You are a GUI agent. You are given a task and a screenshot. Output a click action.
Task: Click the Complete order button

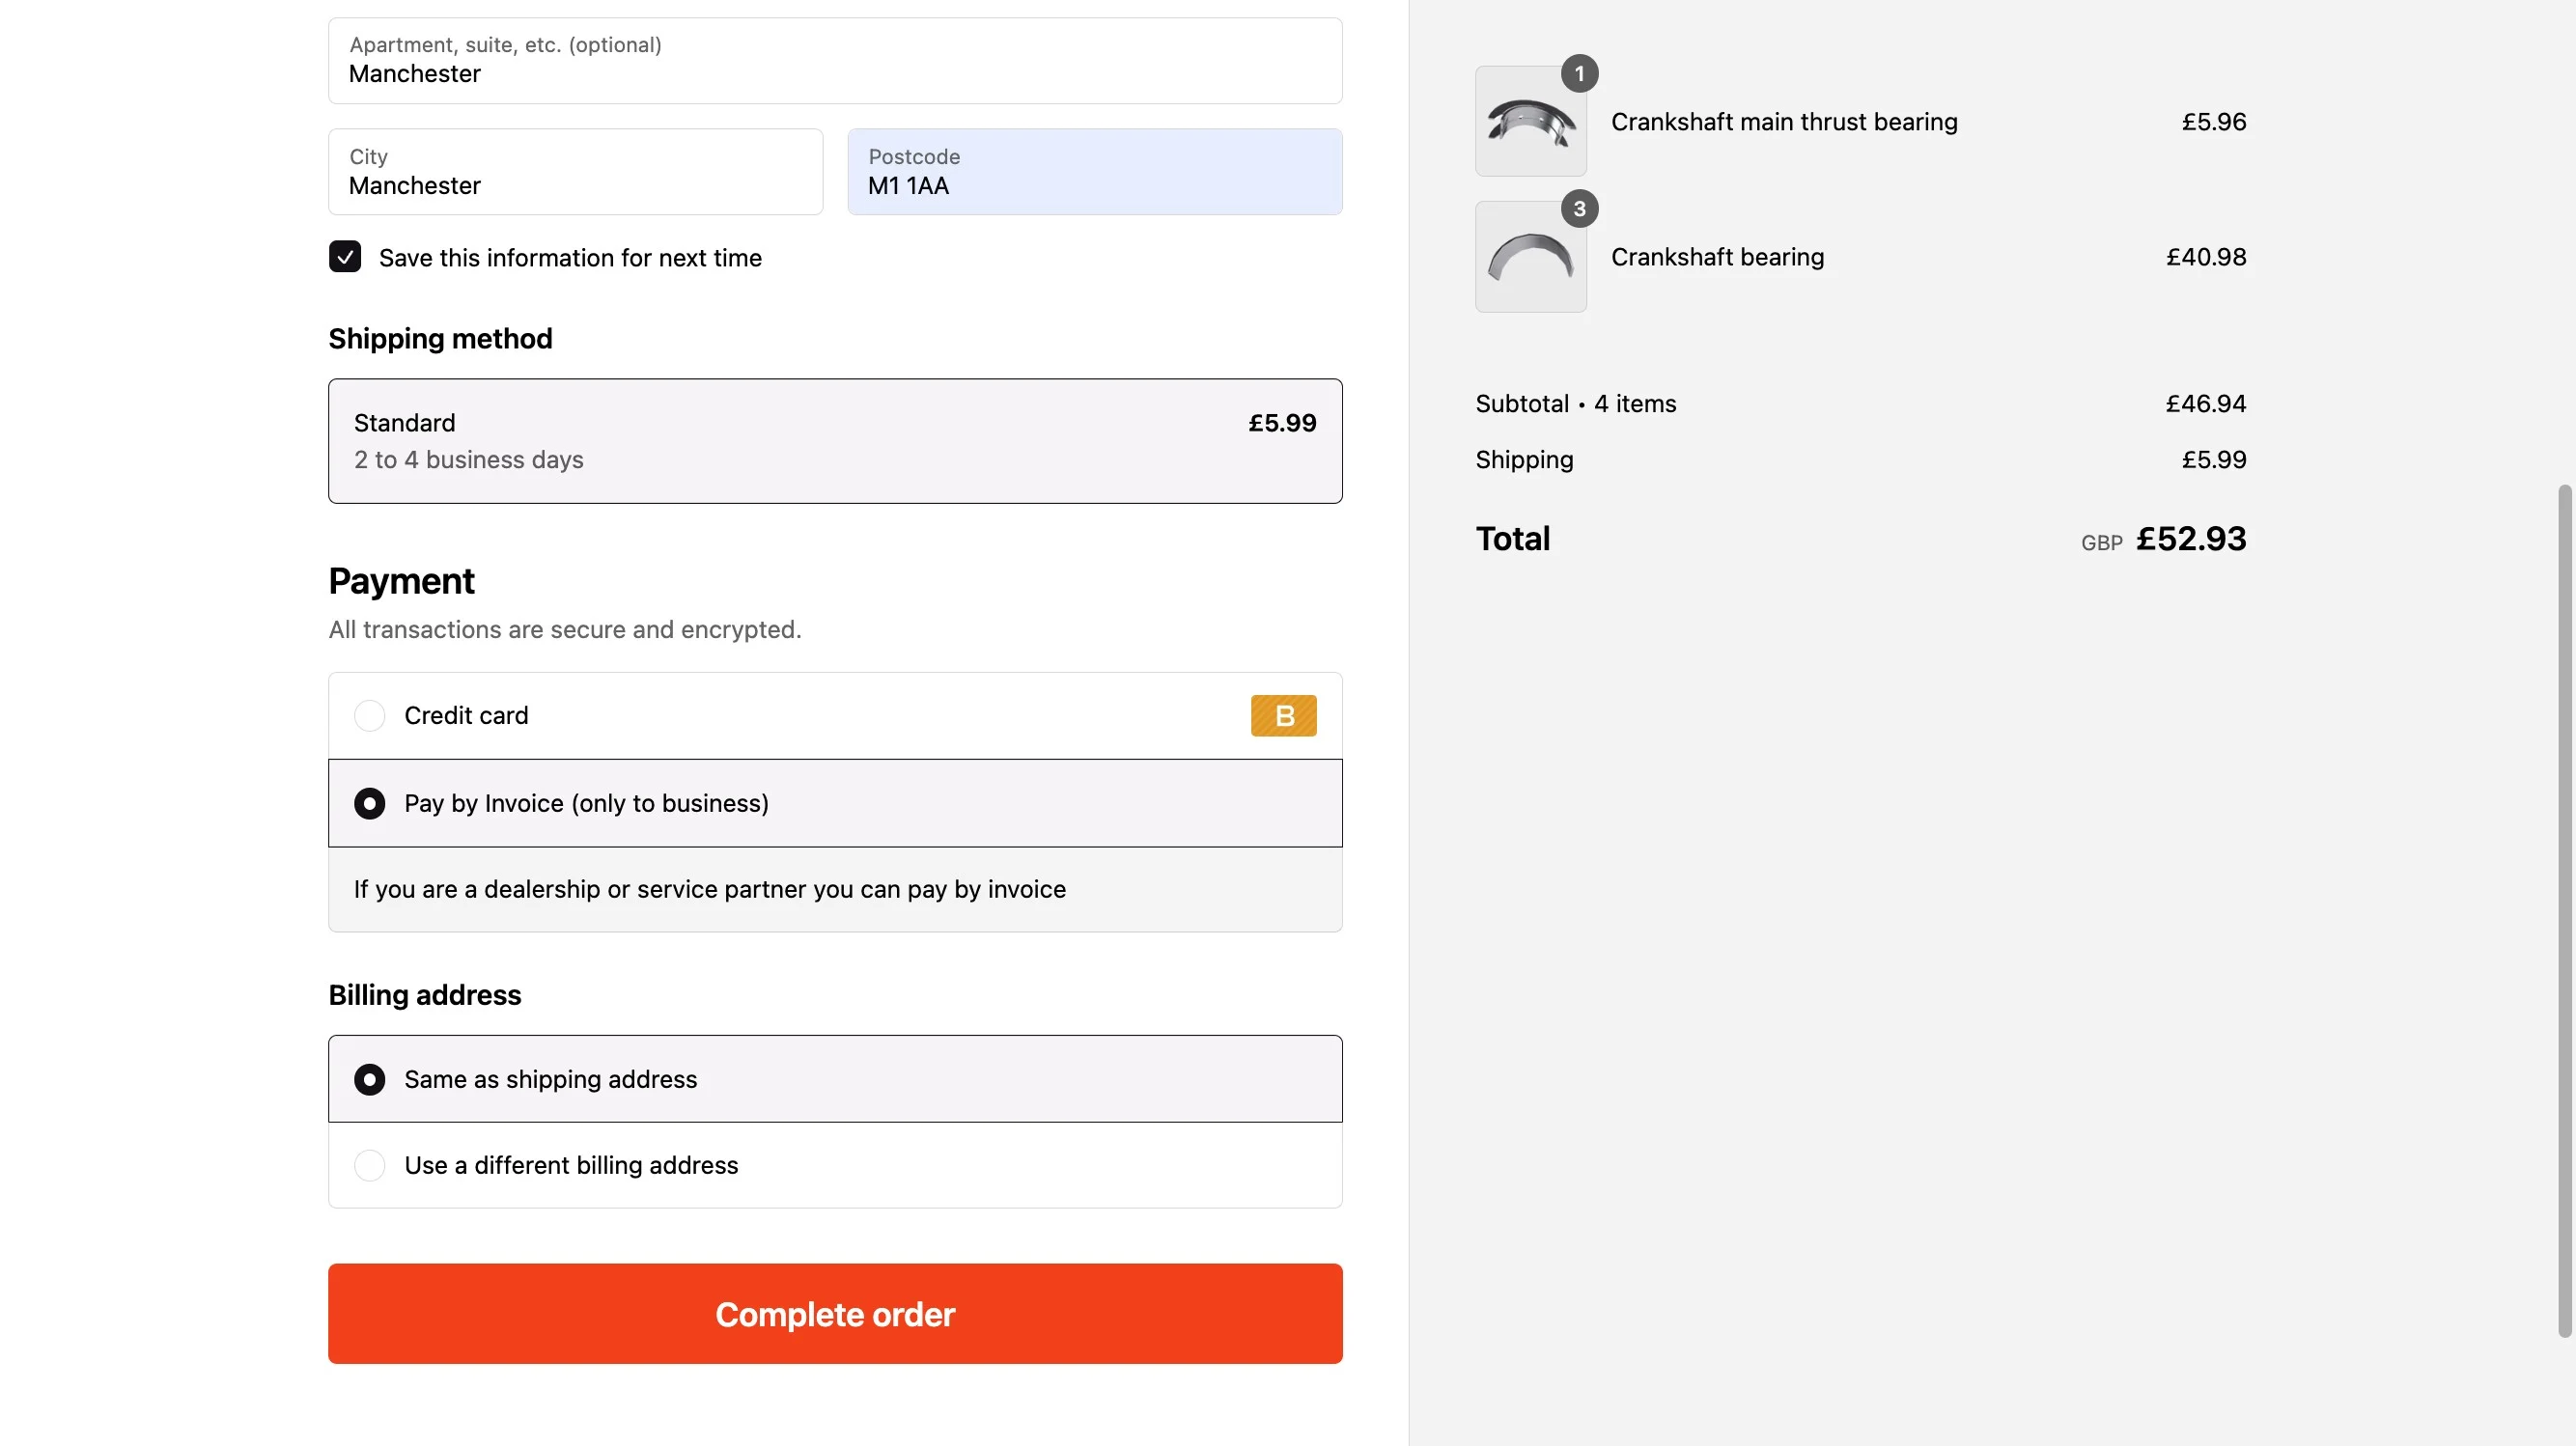pos(835,1314)
